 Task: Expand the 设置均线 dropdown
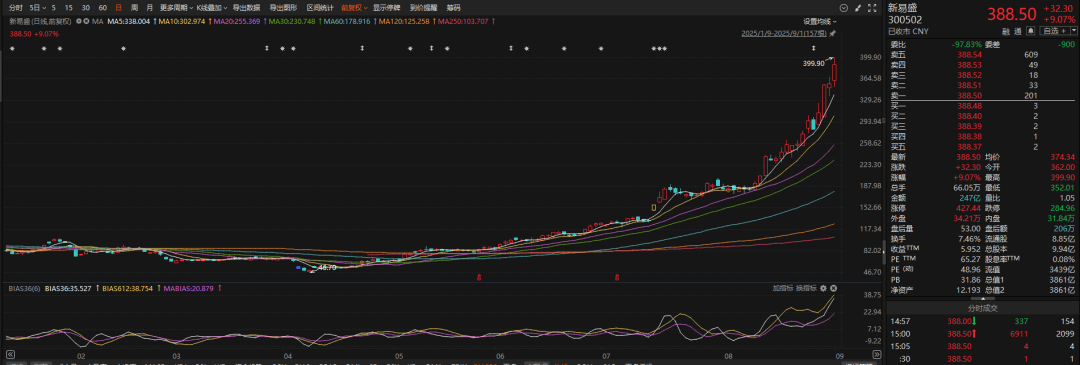tap(820, 21)
